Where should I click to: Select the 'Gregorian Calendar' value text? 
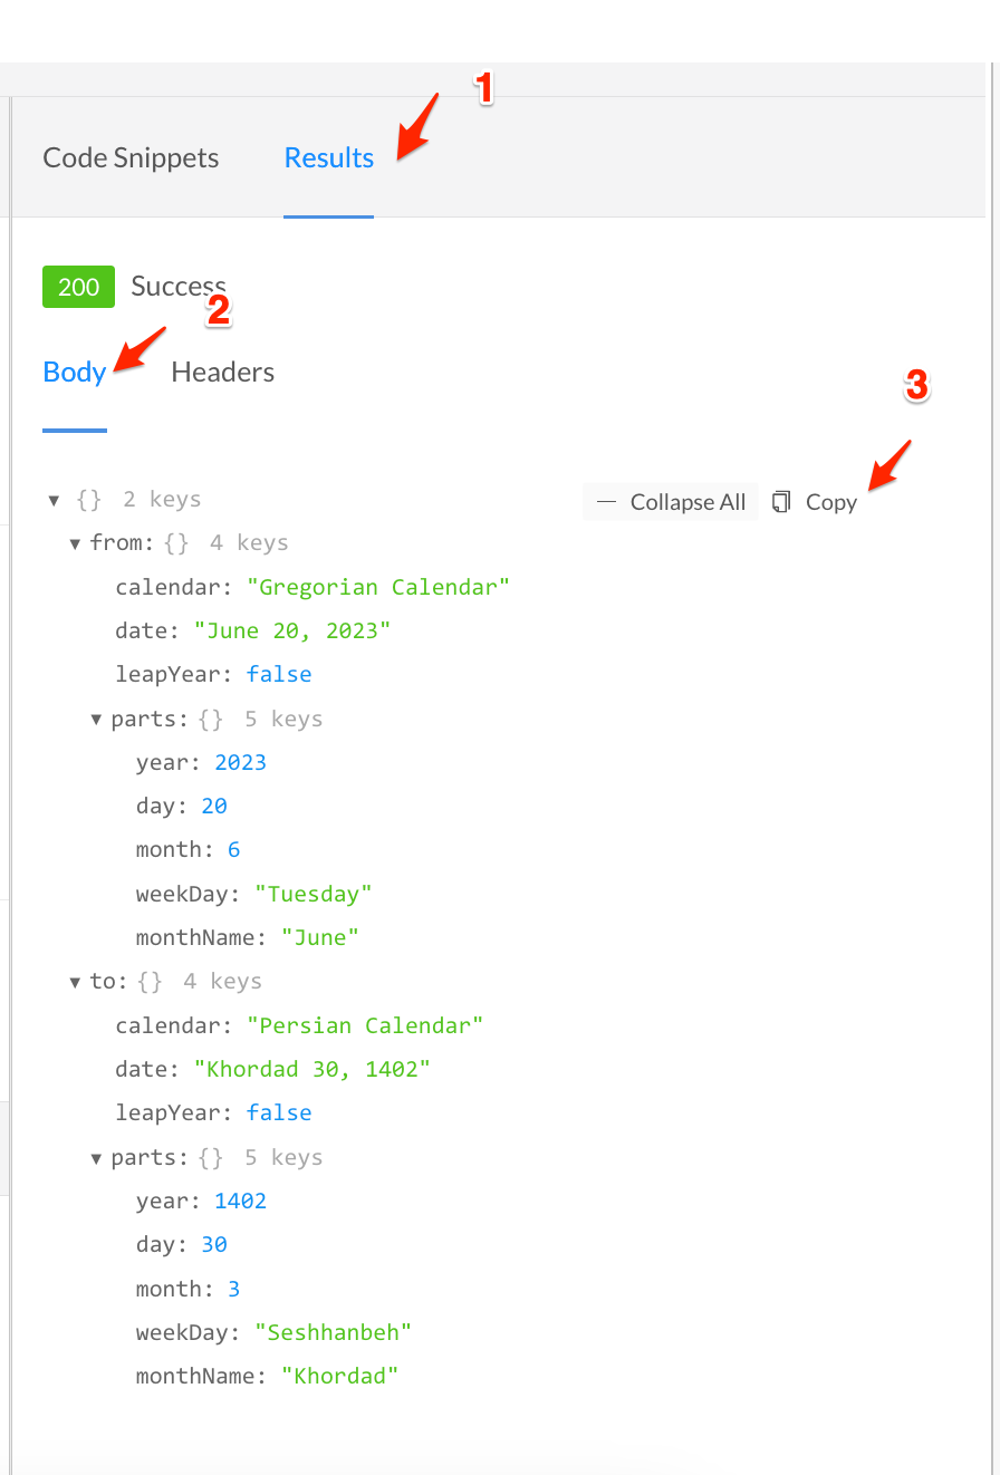coord(379,587)
